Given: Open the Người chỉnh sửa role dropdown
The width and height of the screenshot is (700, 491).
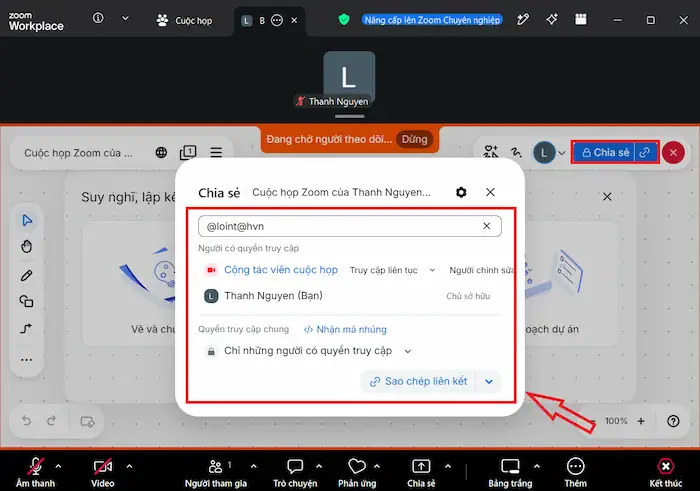Looking at the screenshot, I should click(x=481, y=270).
